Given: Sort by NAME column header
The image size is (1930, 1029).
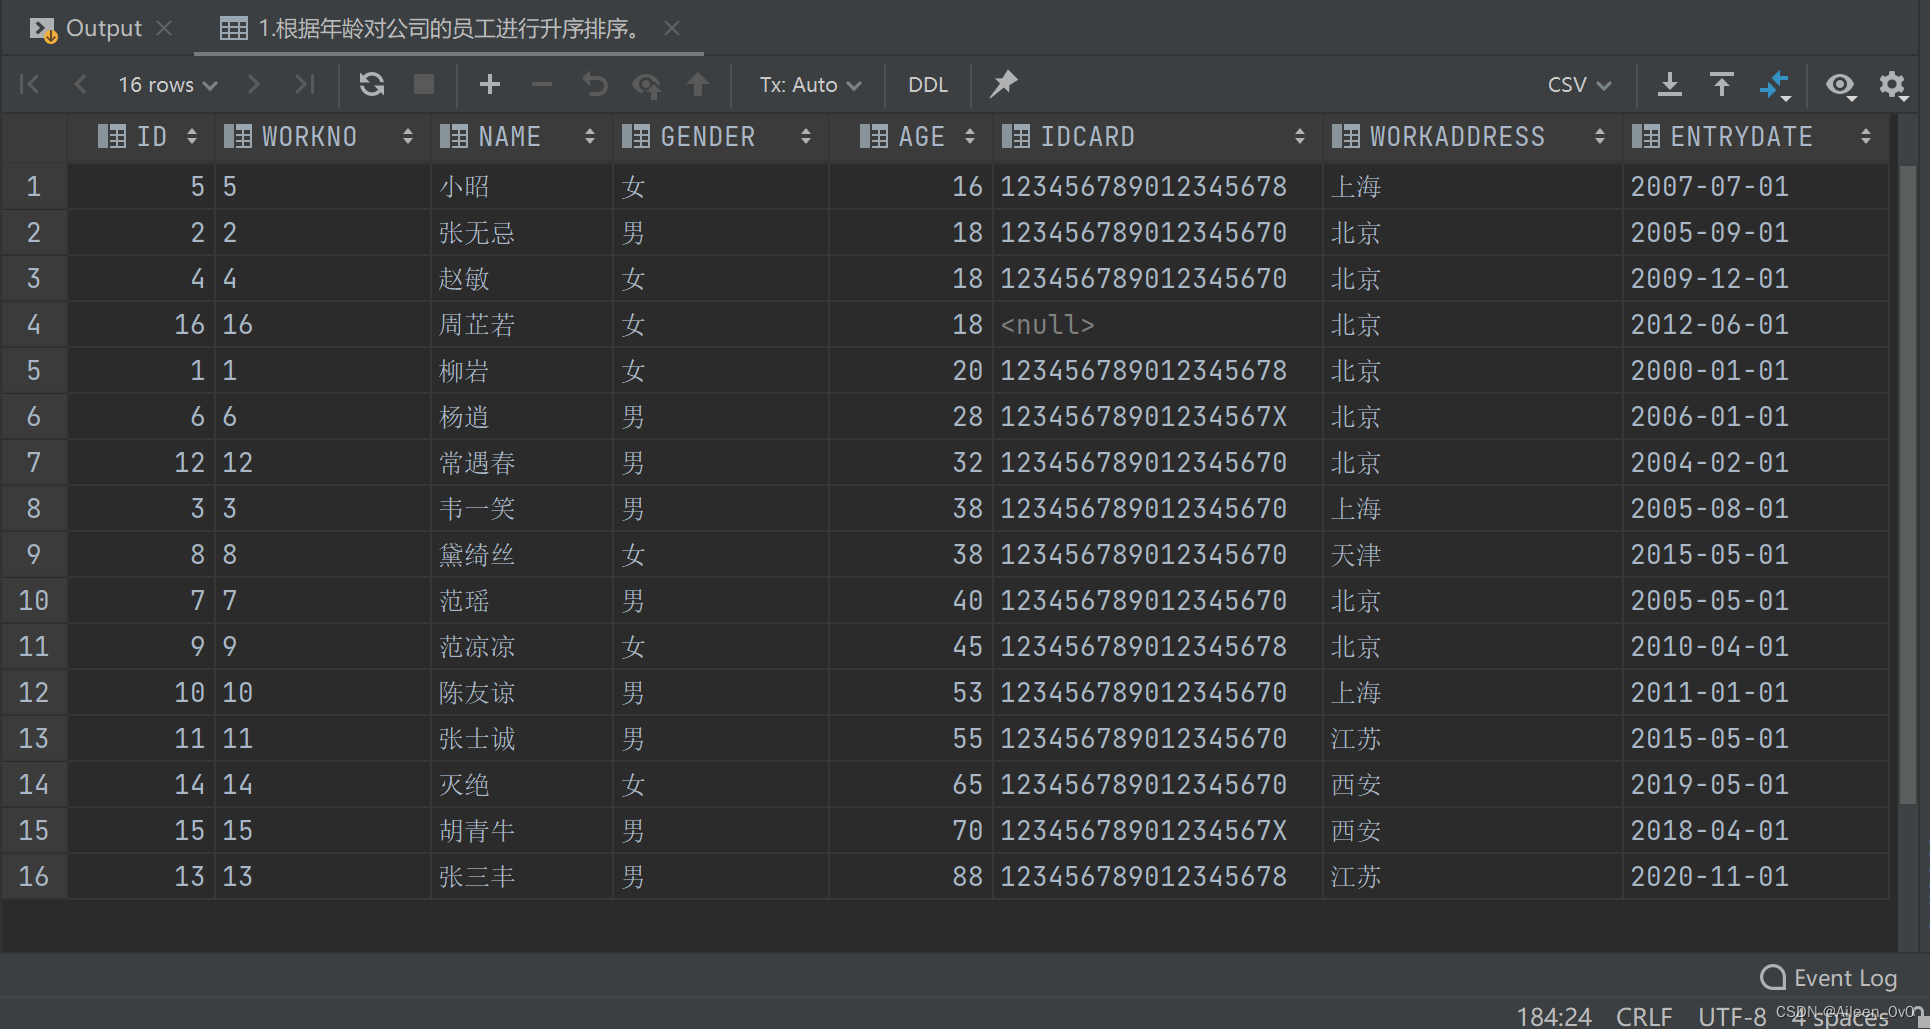Looking at the screenshot, I should [x=520, y=137].
